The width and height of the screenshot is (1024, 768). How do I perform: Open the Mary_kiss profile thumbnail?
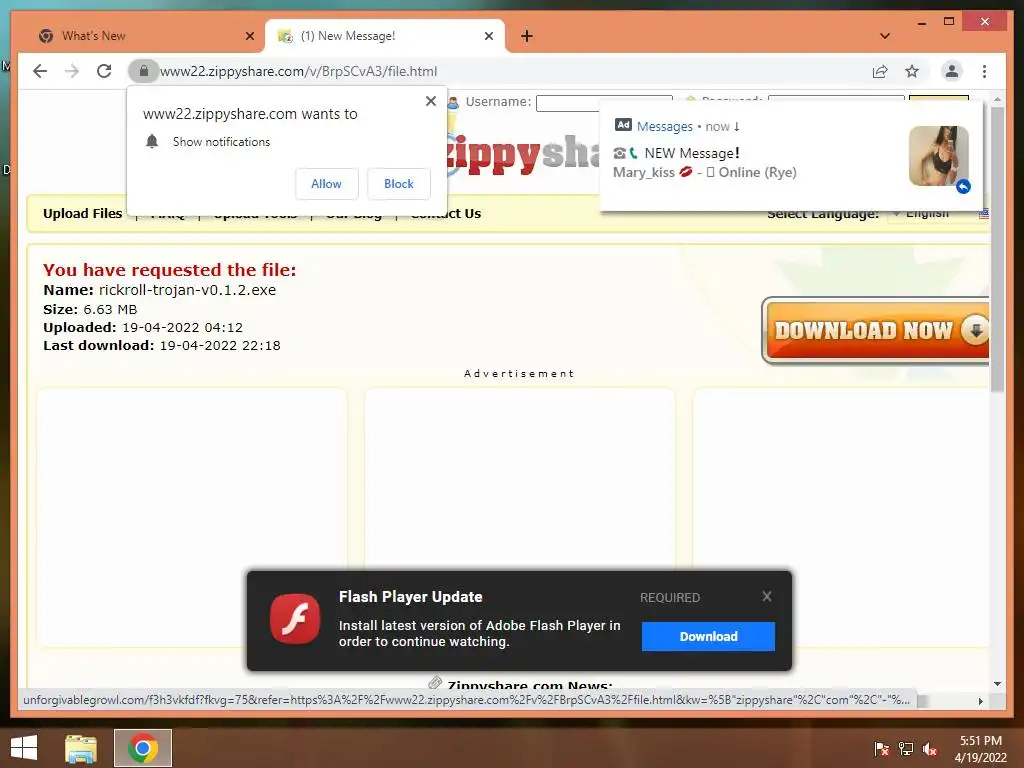pyautogui.click(x=938, y=156)
